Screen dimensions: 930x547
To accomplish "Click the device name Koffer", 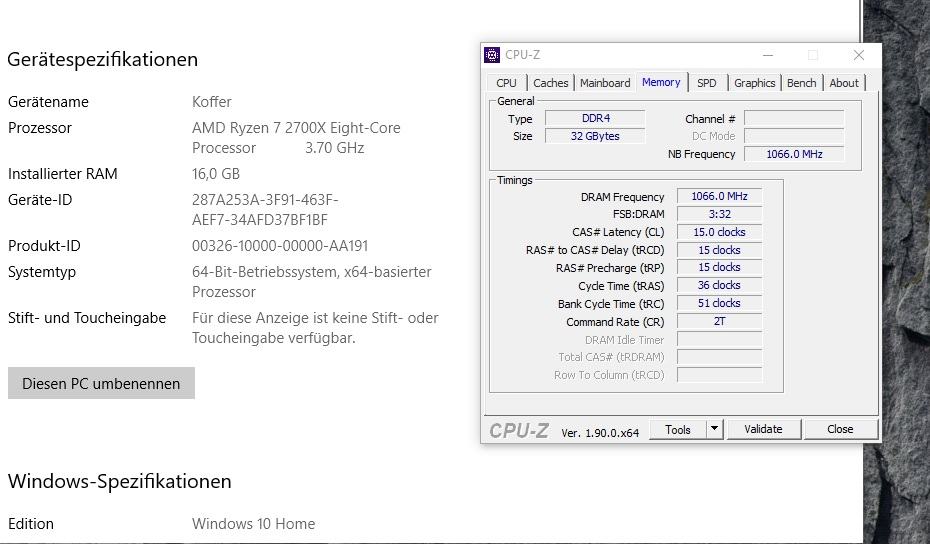I will pyautogui.click(x=212, y=101).
